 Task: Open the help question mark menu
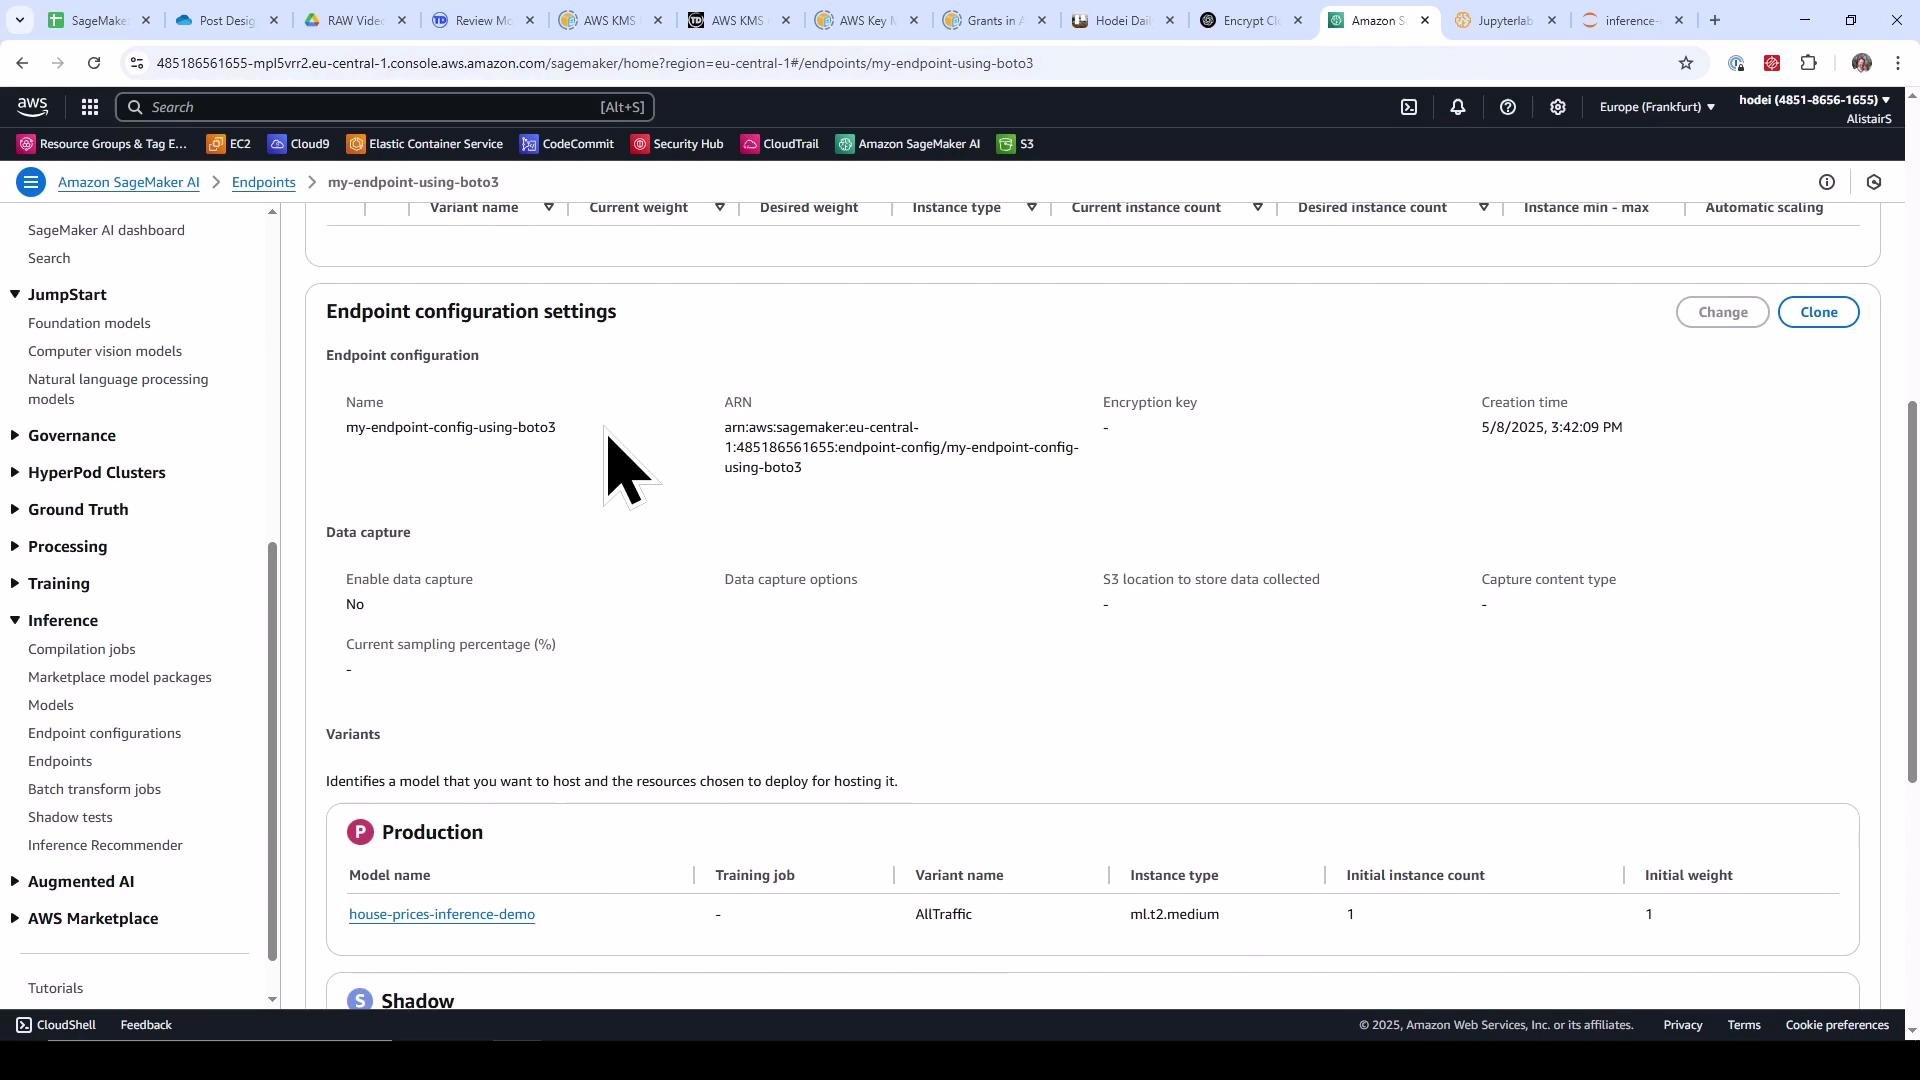[1508, 107]
